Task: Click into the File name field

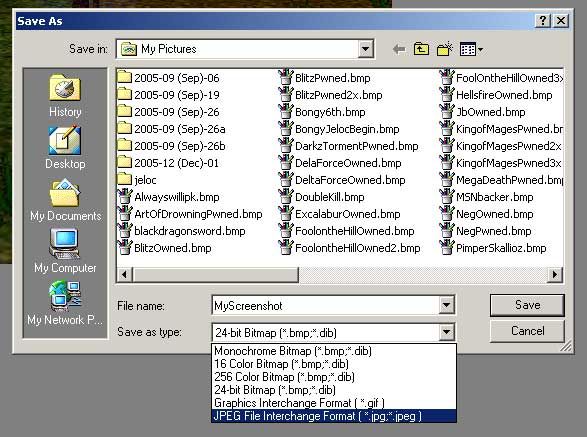Action: point(326,306)
